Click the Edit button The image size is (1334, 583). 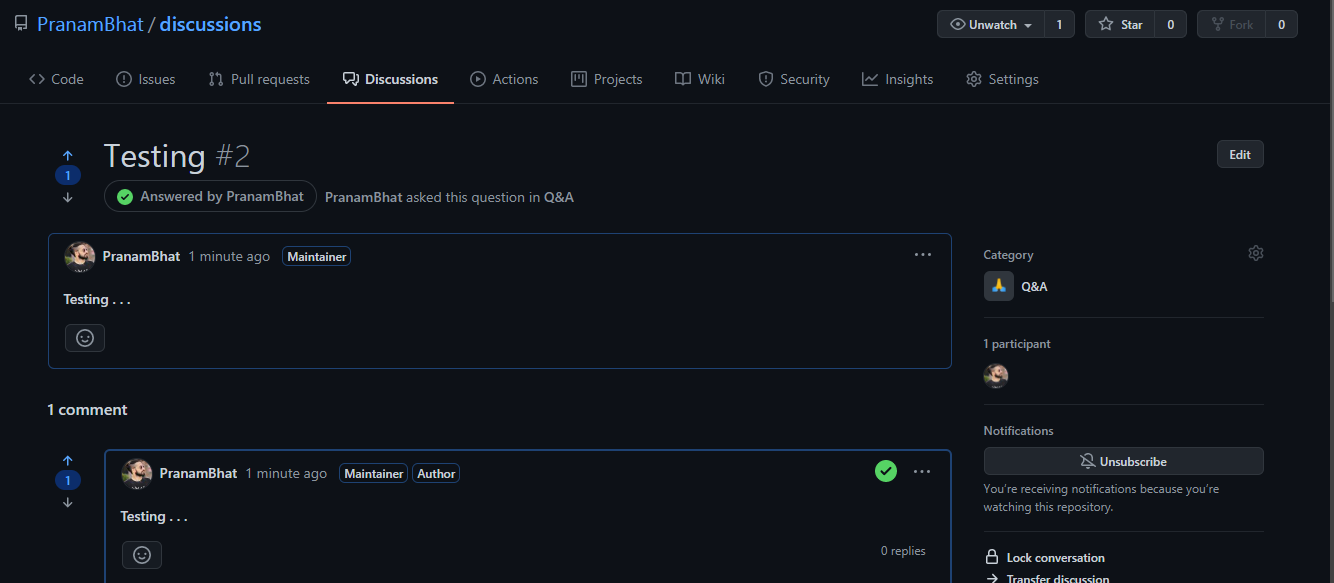1240,153
